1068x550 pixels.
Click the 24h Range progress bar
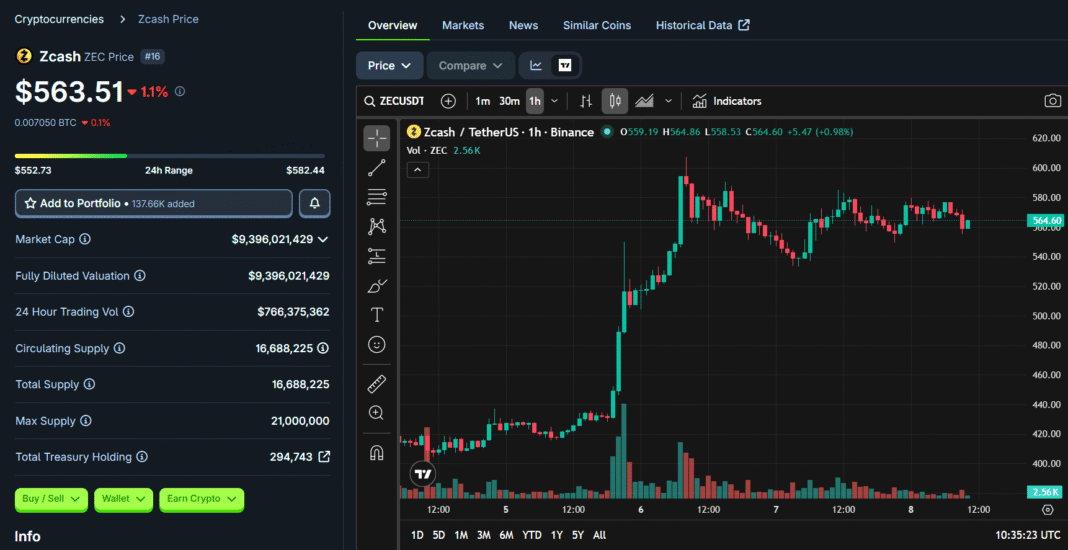click(x=170, y=156)
